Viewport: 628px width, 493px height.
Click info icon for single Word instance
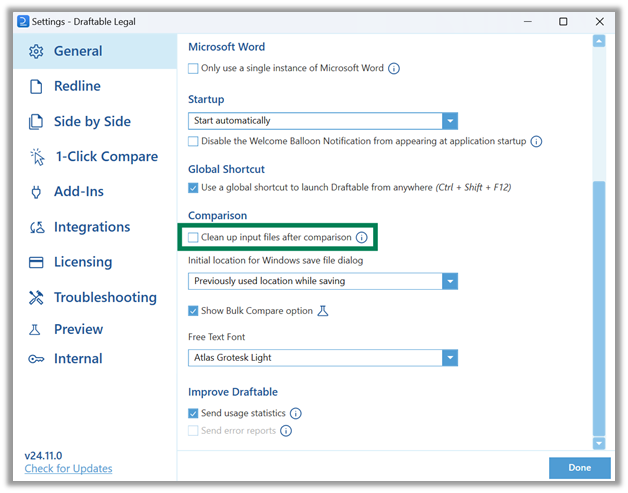[394, 68]
